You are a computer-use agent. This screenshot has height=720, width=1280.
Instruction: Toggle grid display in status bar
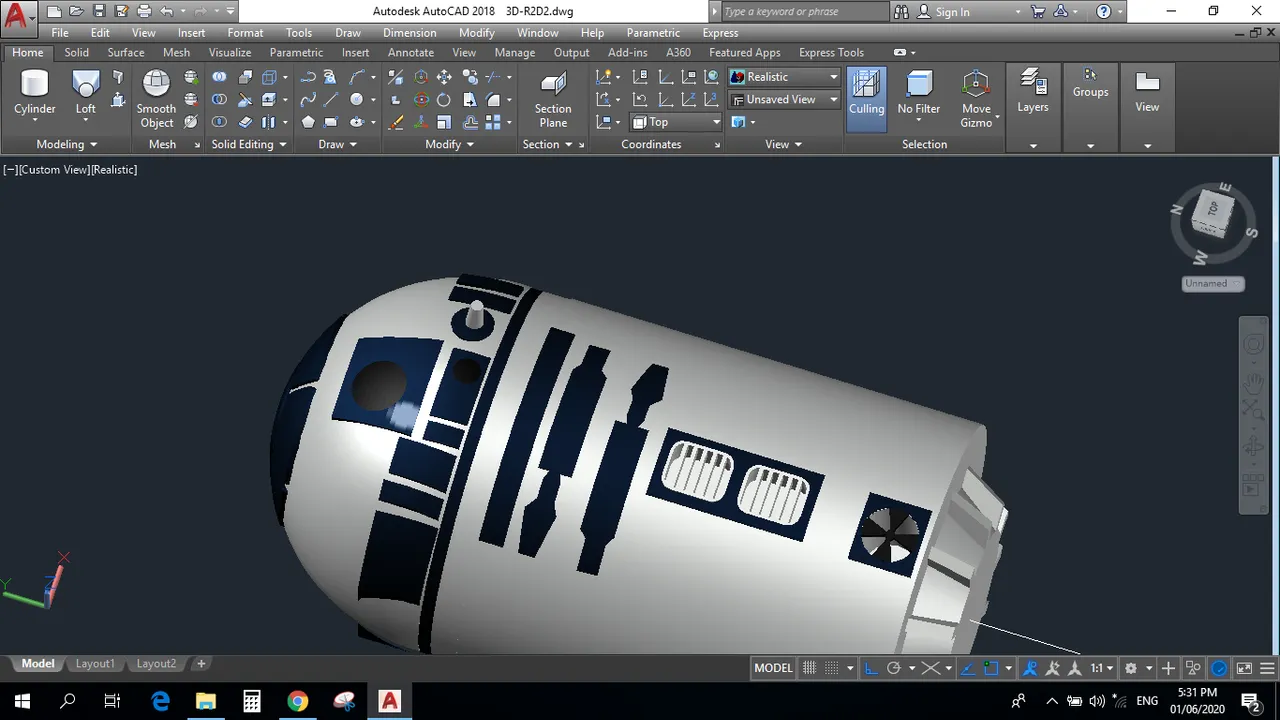[810, 668]
